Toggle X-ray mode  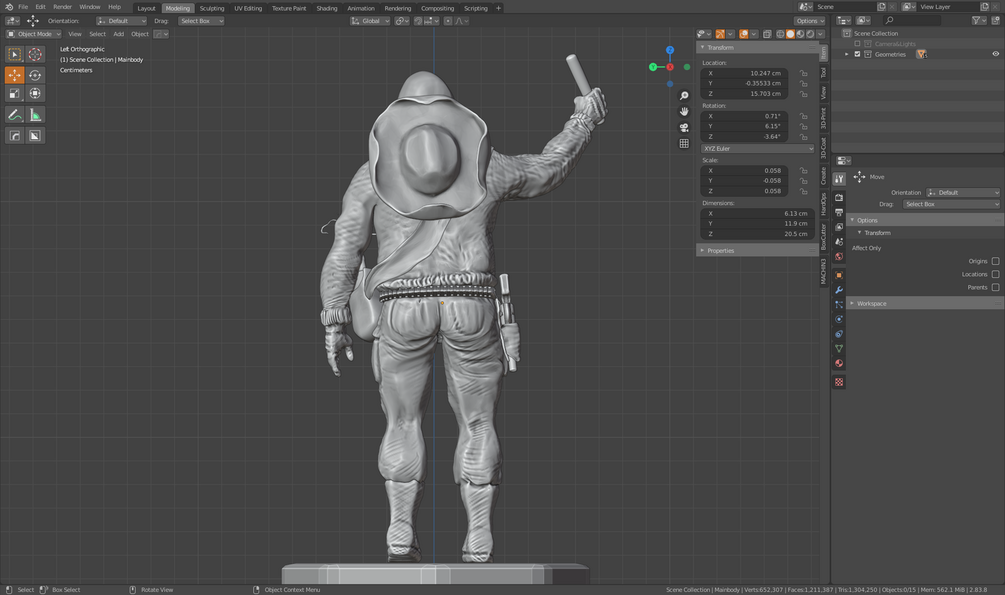pyautogui.click(x=767, y=34)
